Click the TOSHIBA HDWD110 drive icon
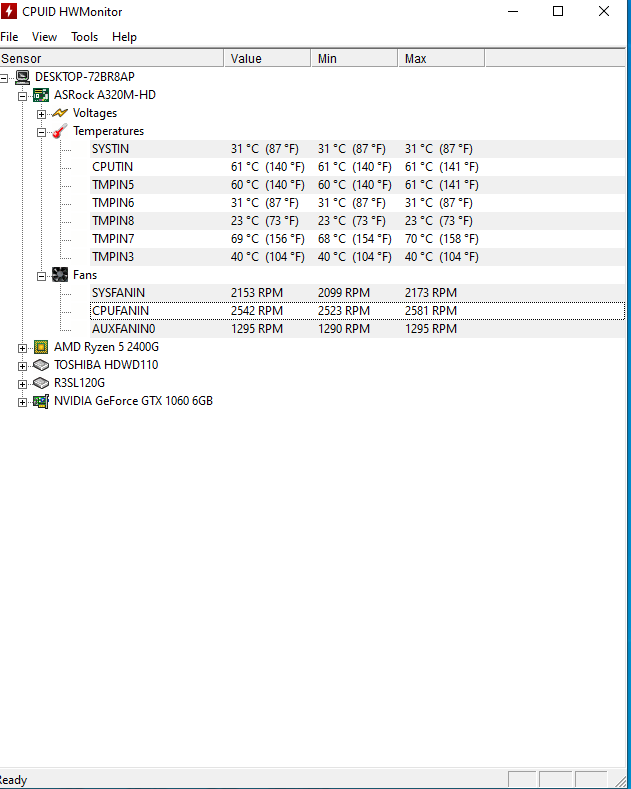Screen dimensions: 631x789 tap(41, 365)
